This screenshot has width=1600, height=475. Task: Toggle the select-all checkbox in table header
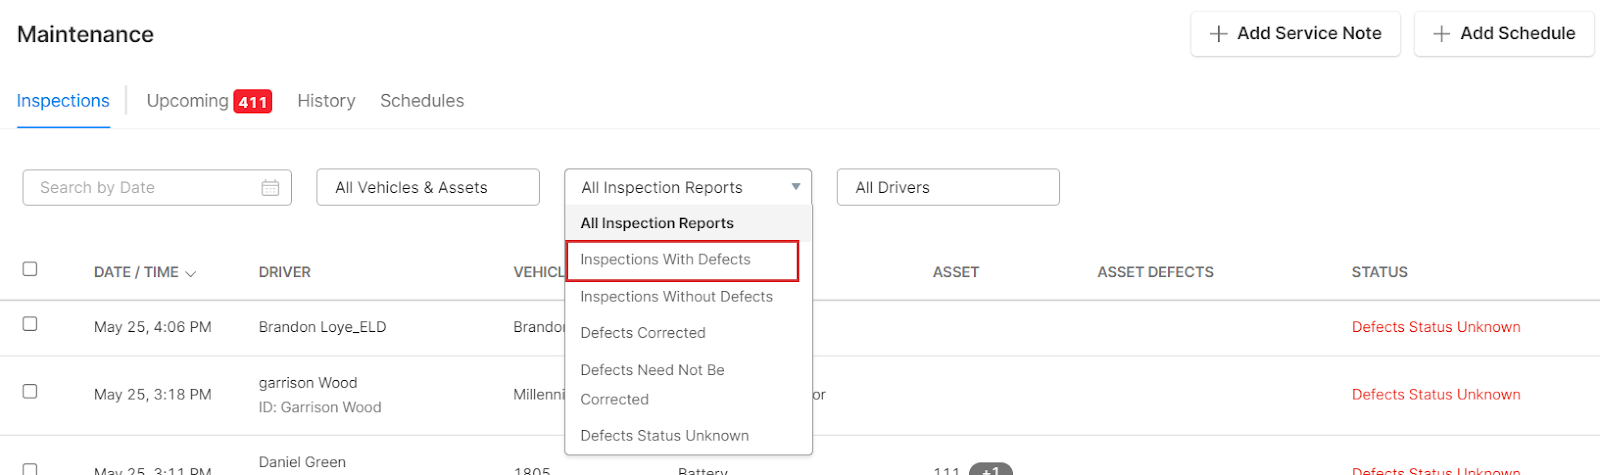[x=30, y=269]
